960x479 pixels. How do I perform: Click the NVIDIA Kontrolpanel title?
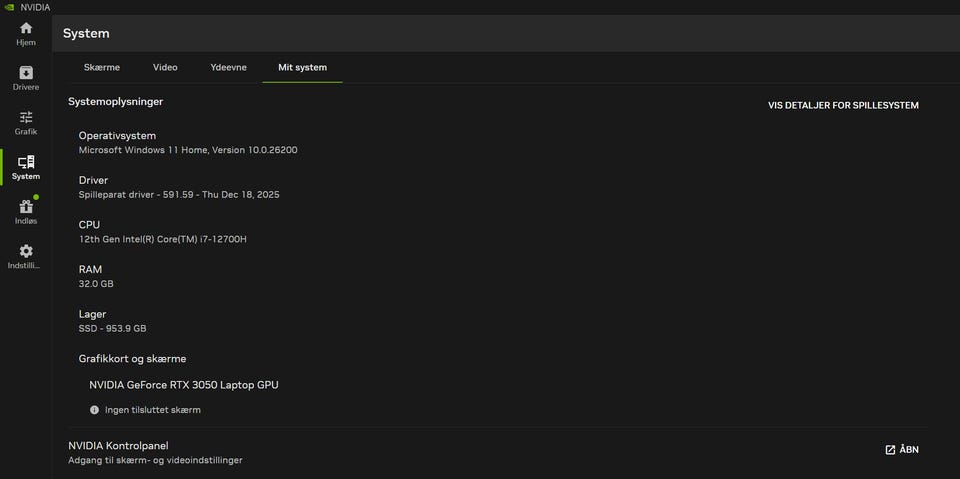118,445
